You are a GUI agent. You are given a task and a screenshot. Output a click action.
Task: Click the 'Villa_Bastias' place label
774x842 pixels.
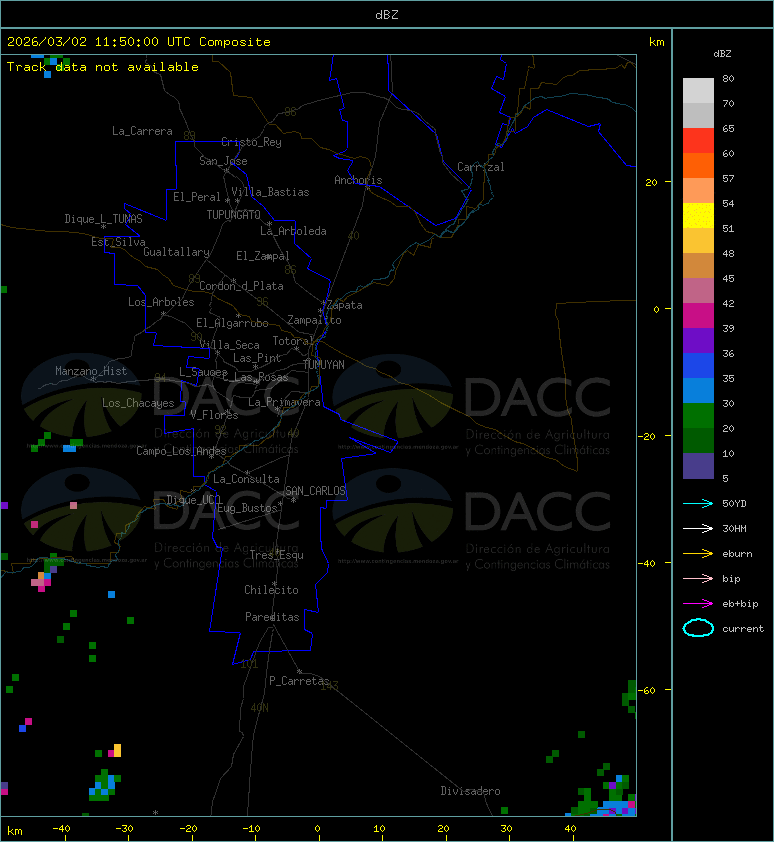click(x=271, y=192)
